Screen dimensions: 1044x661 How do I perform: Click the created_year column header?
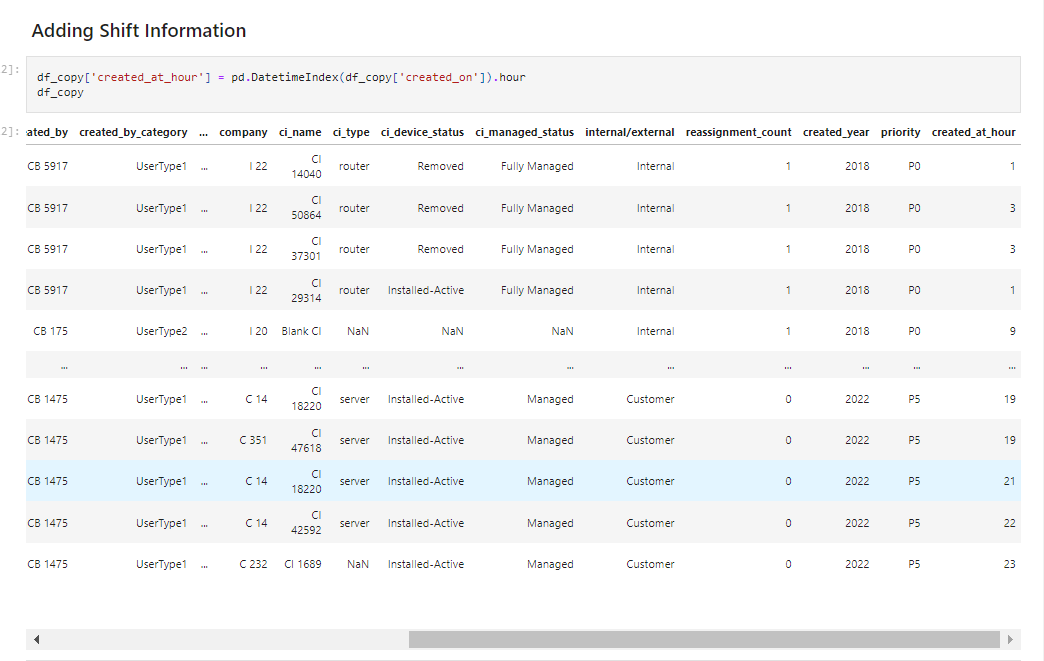(836, 131)
